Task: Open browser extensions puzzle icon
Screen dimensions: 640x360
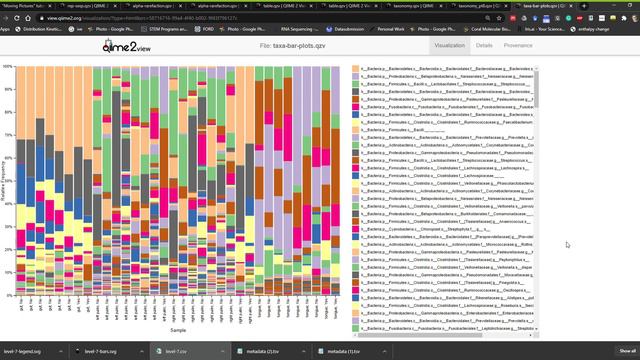Action: click(x=624, y=18)
